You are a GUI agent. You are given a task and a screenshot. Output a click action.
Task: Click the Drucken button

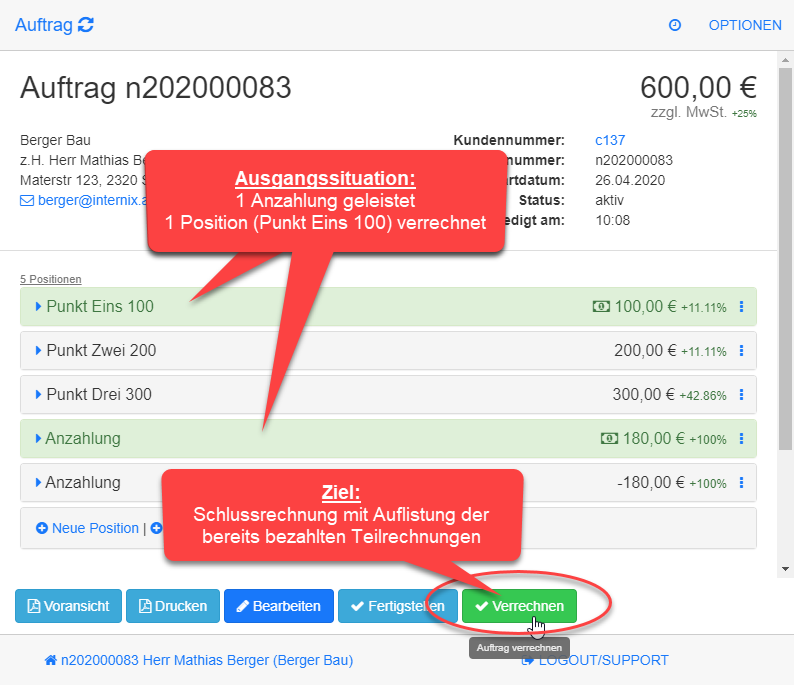click(x=173, y=606)
